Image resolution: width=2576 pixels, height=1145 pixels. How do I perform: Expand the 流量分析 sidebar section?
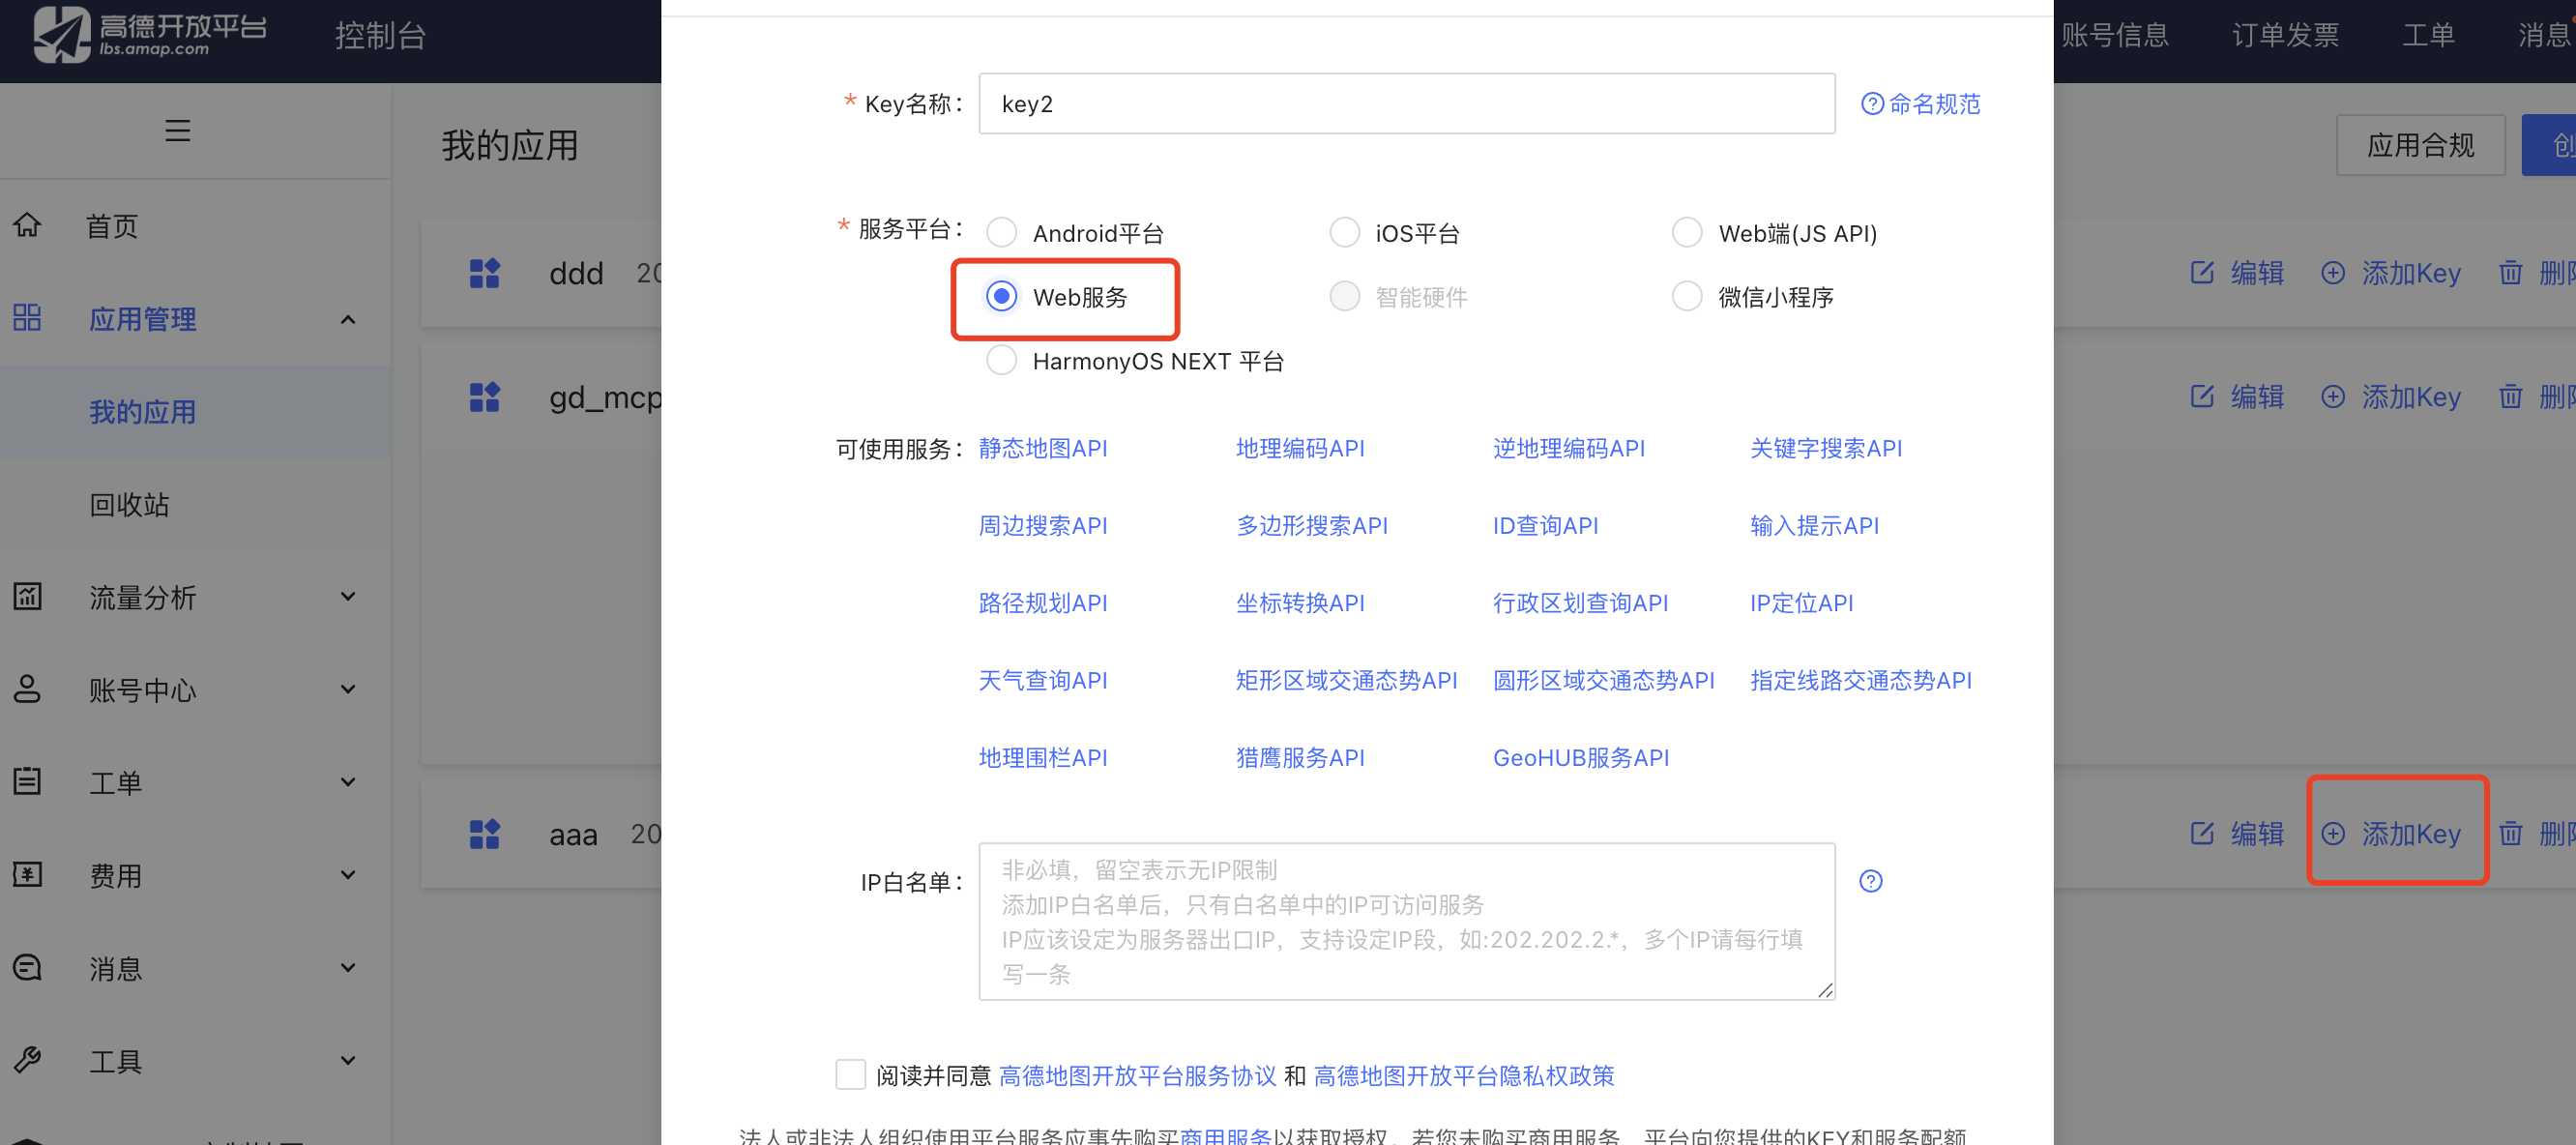coord(347,597)
